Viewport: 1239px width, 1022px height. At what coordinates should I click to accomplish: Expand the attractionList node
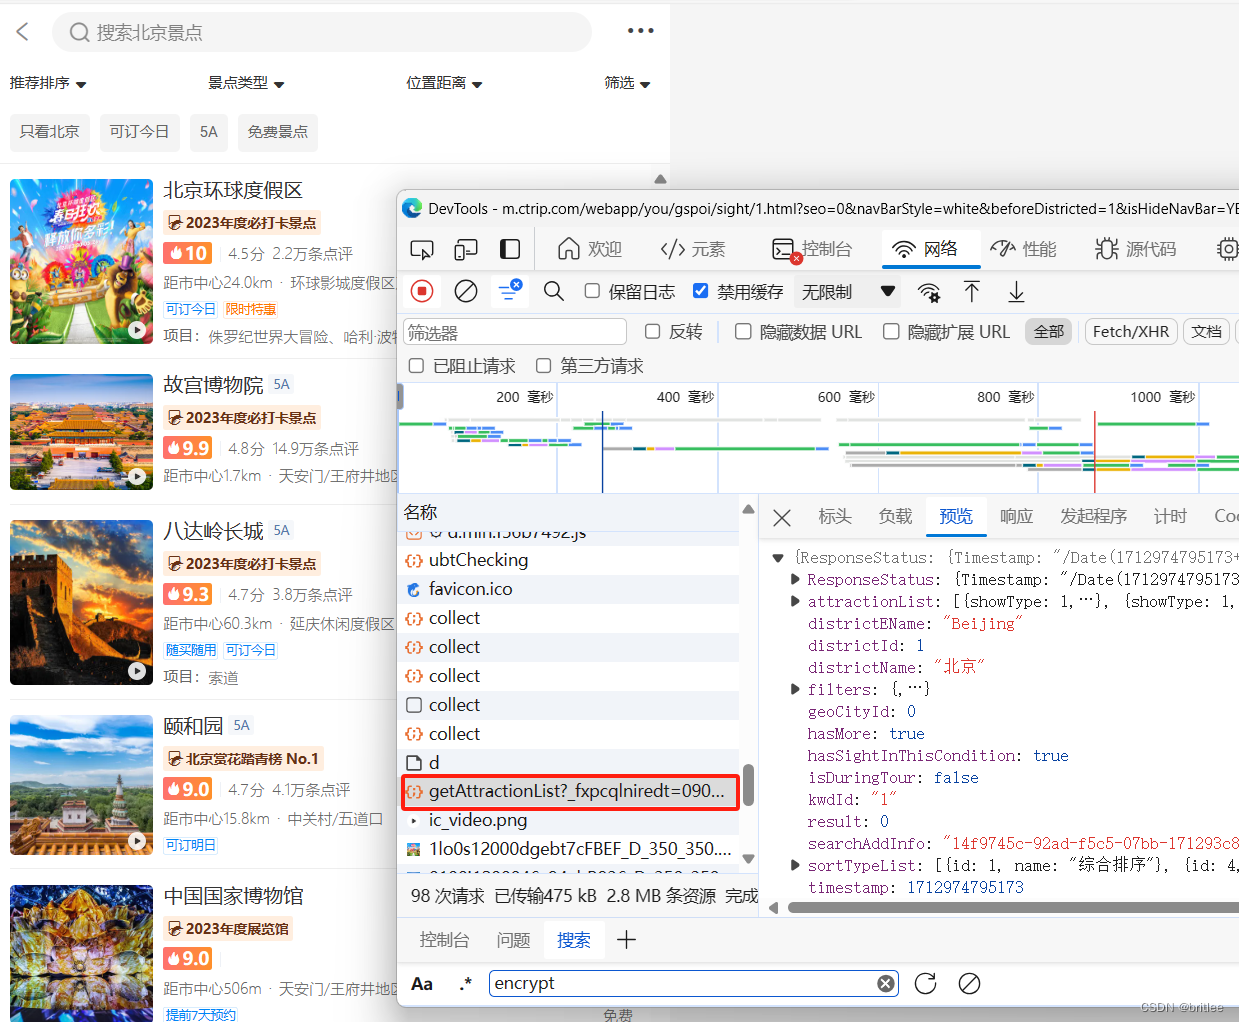795,602
